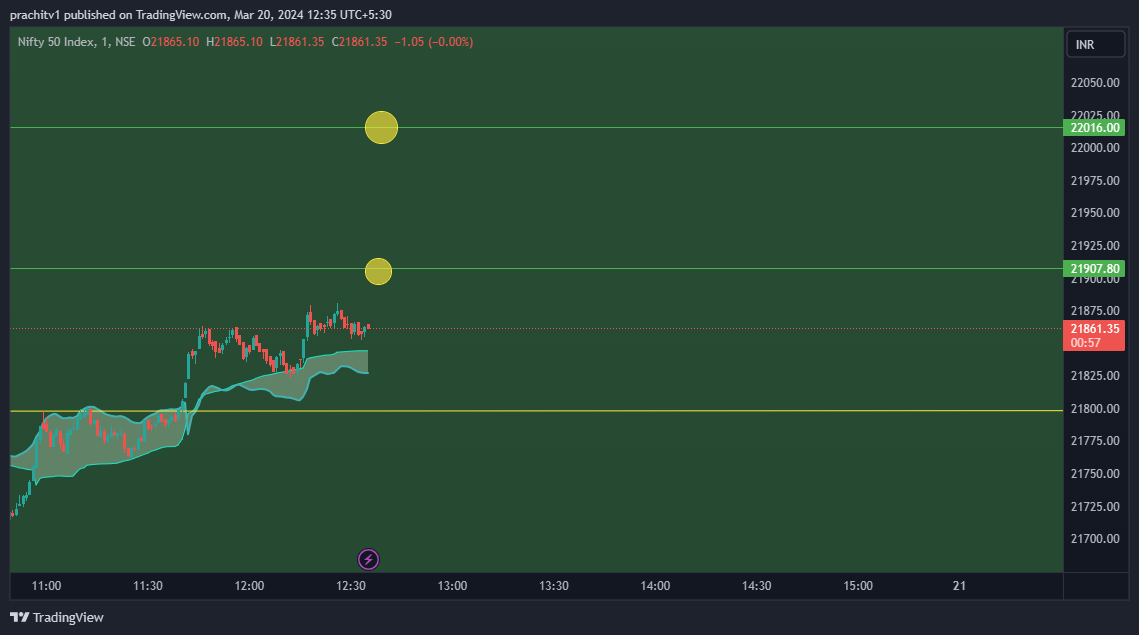Click the change value −1.05 (−0.00%)
Viewport: 1139px width, 635px height.
coord(434,42)
